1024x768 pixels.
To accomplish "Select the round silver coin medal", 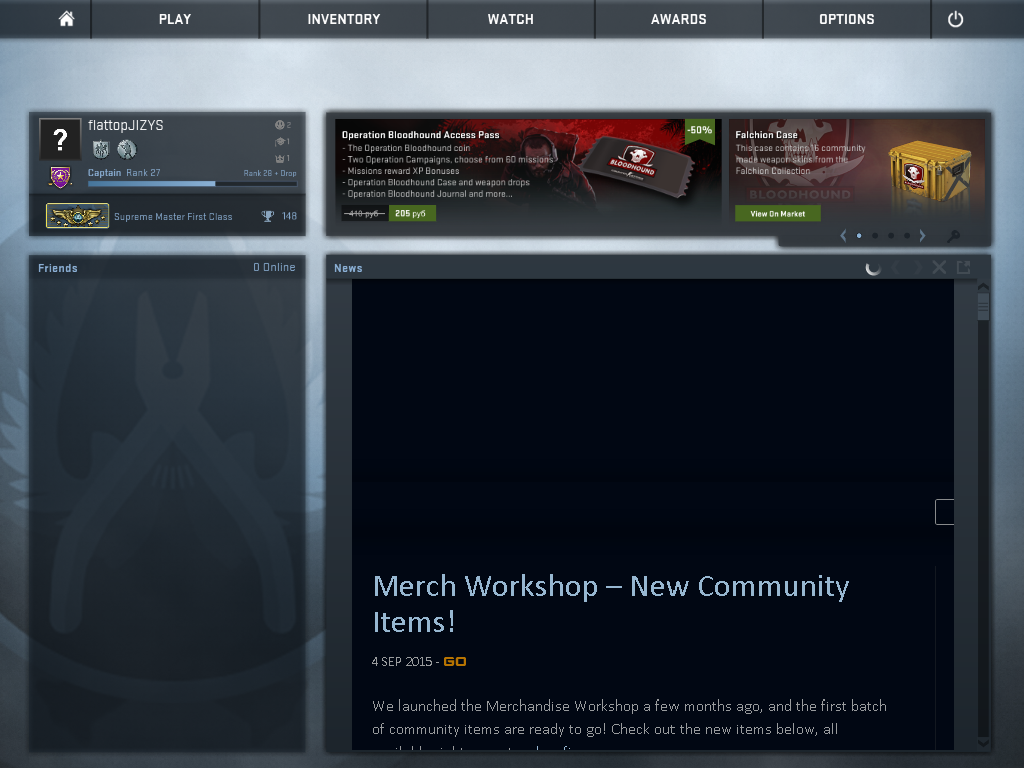I will point(127,150).
